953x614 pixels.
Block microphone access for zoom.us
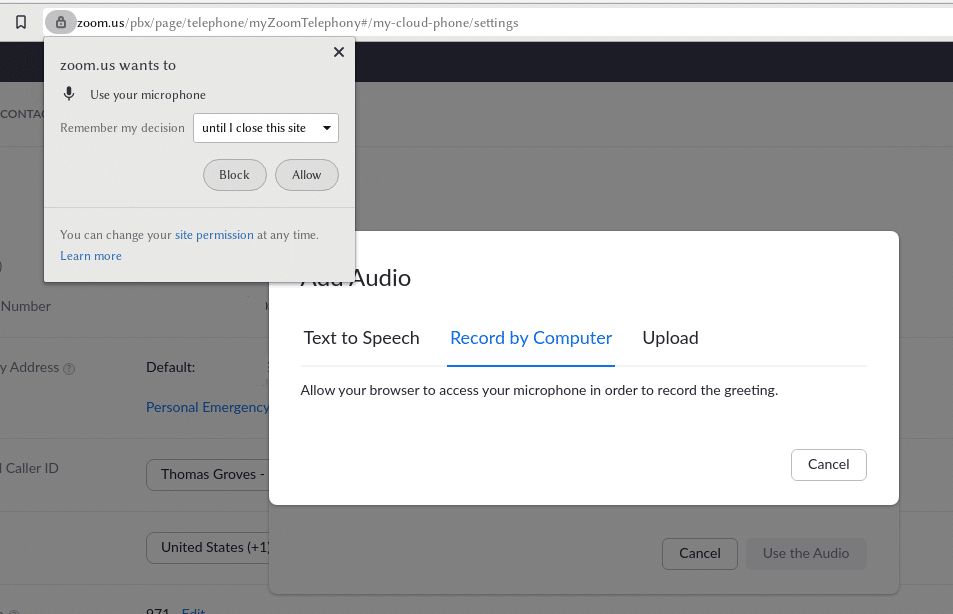234,174
